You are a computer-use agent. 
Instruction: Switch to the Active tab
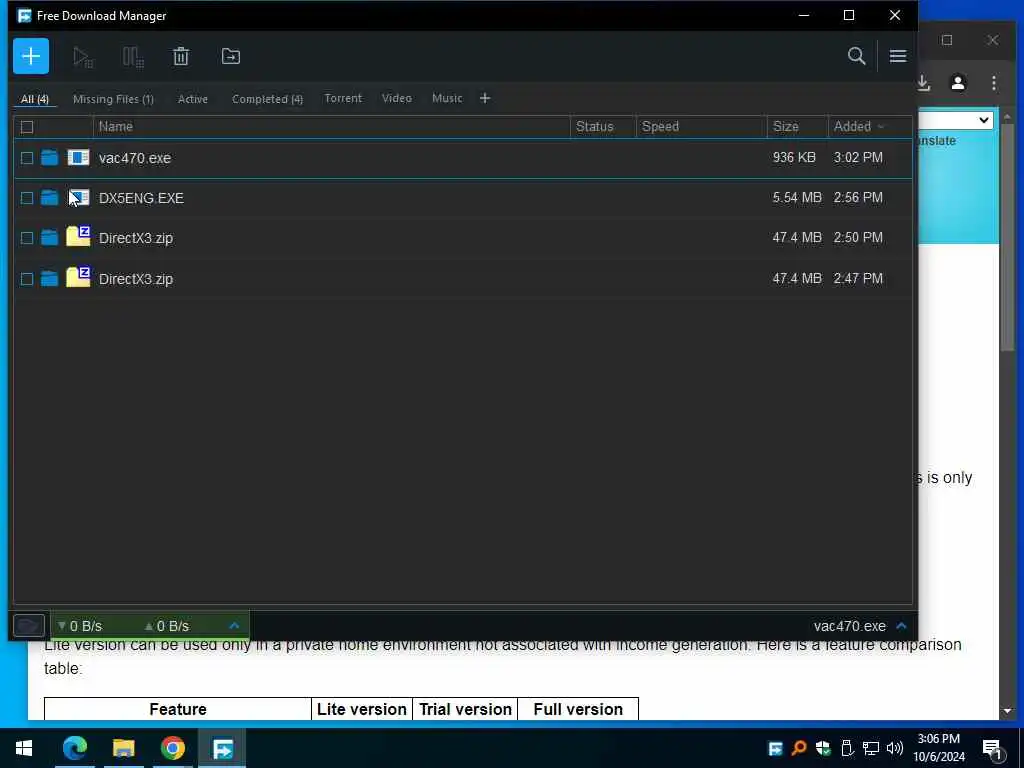[x=193, y=99]
